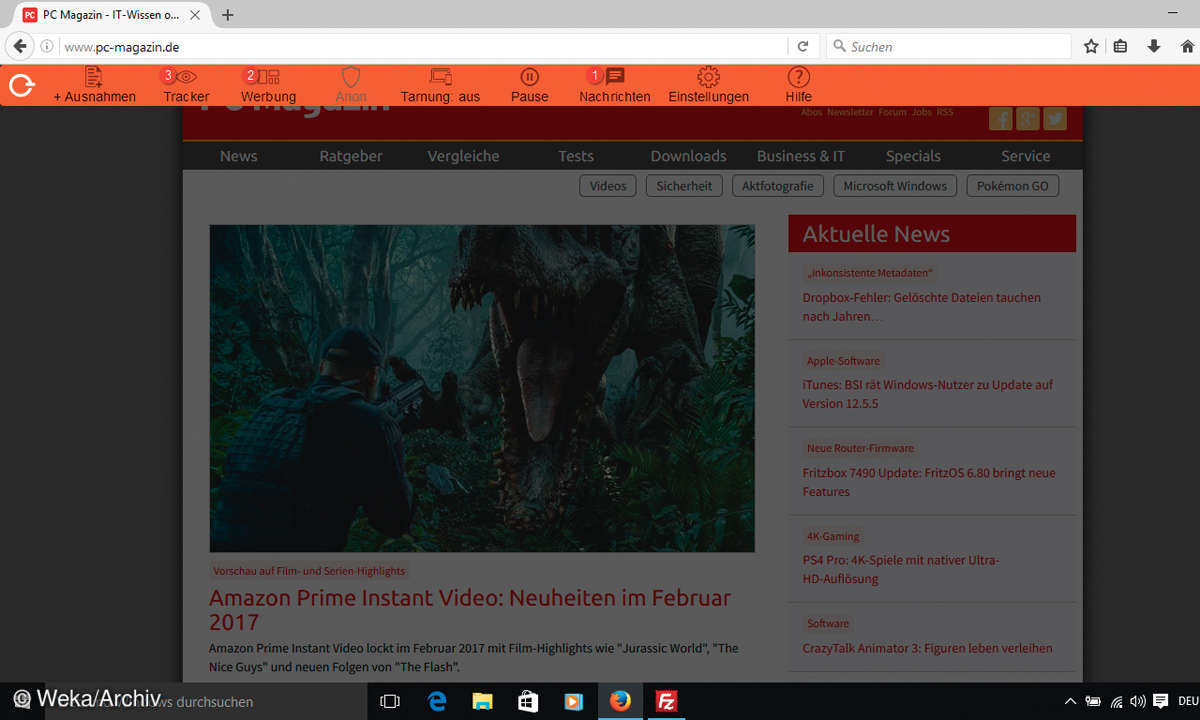Open the iTunes BSI update news article
The height and width of the screenshot is (720, 1200).
point(927,394)
